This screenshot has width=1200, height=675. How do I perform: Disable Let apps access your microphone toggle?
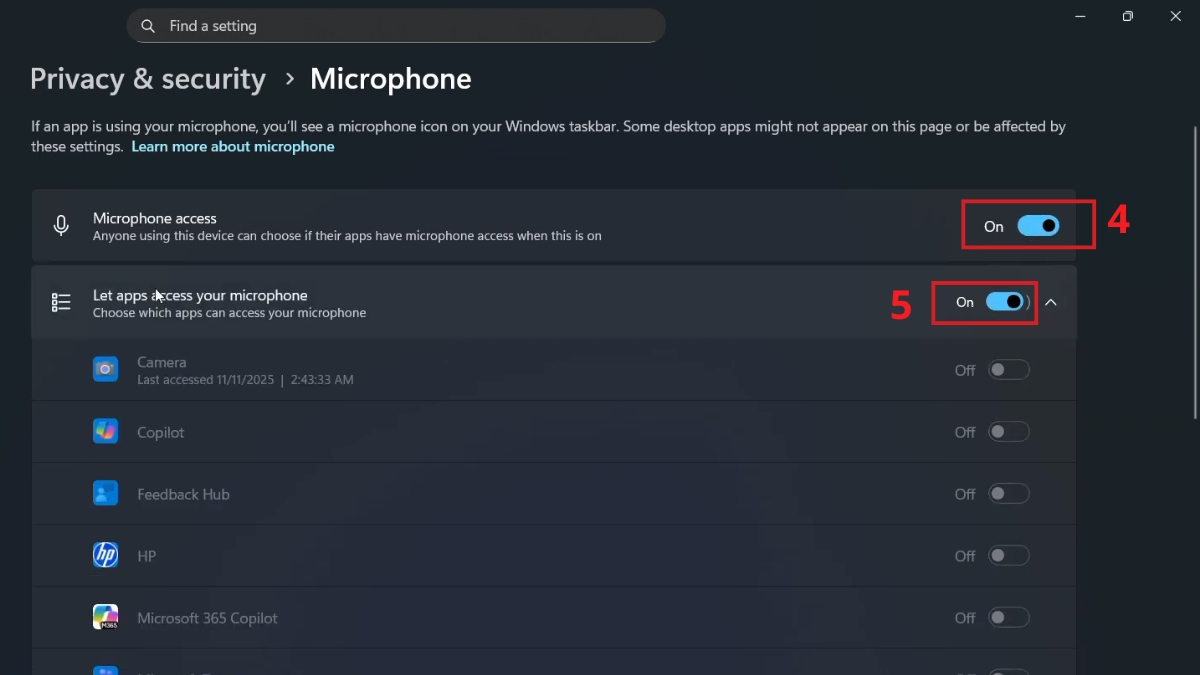point(1005,302)
